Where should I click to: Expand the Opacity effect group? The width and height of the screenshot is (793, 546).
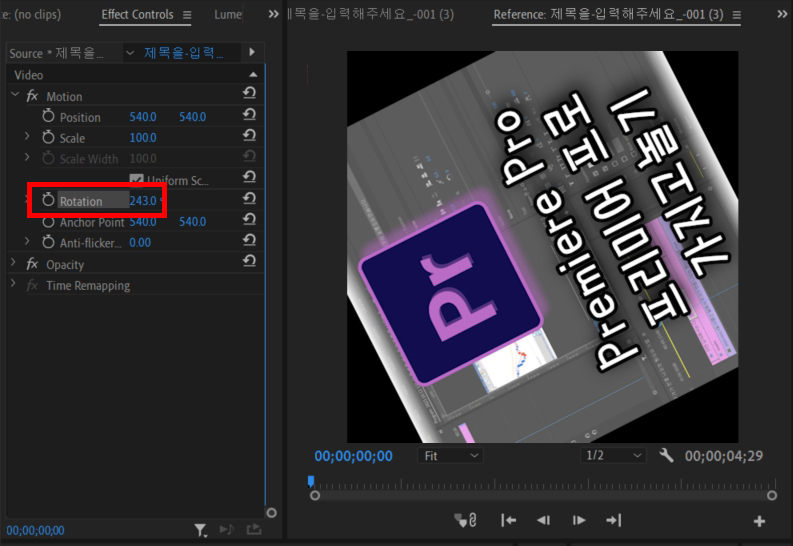pos(14,262)
